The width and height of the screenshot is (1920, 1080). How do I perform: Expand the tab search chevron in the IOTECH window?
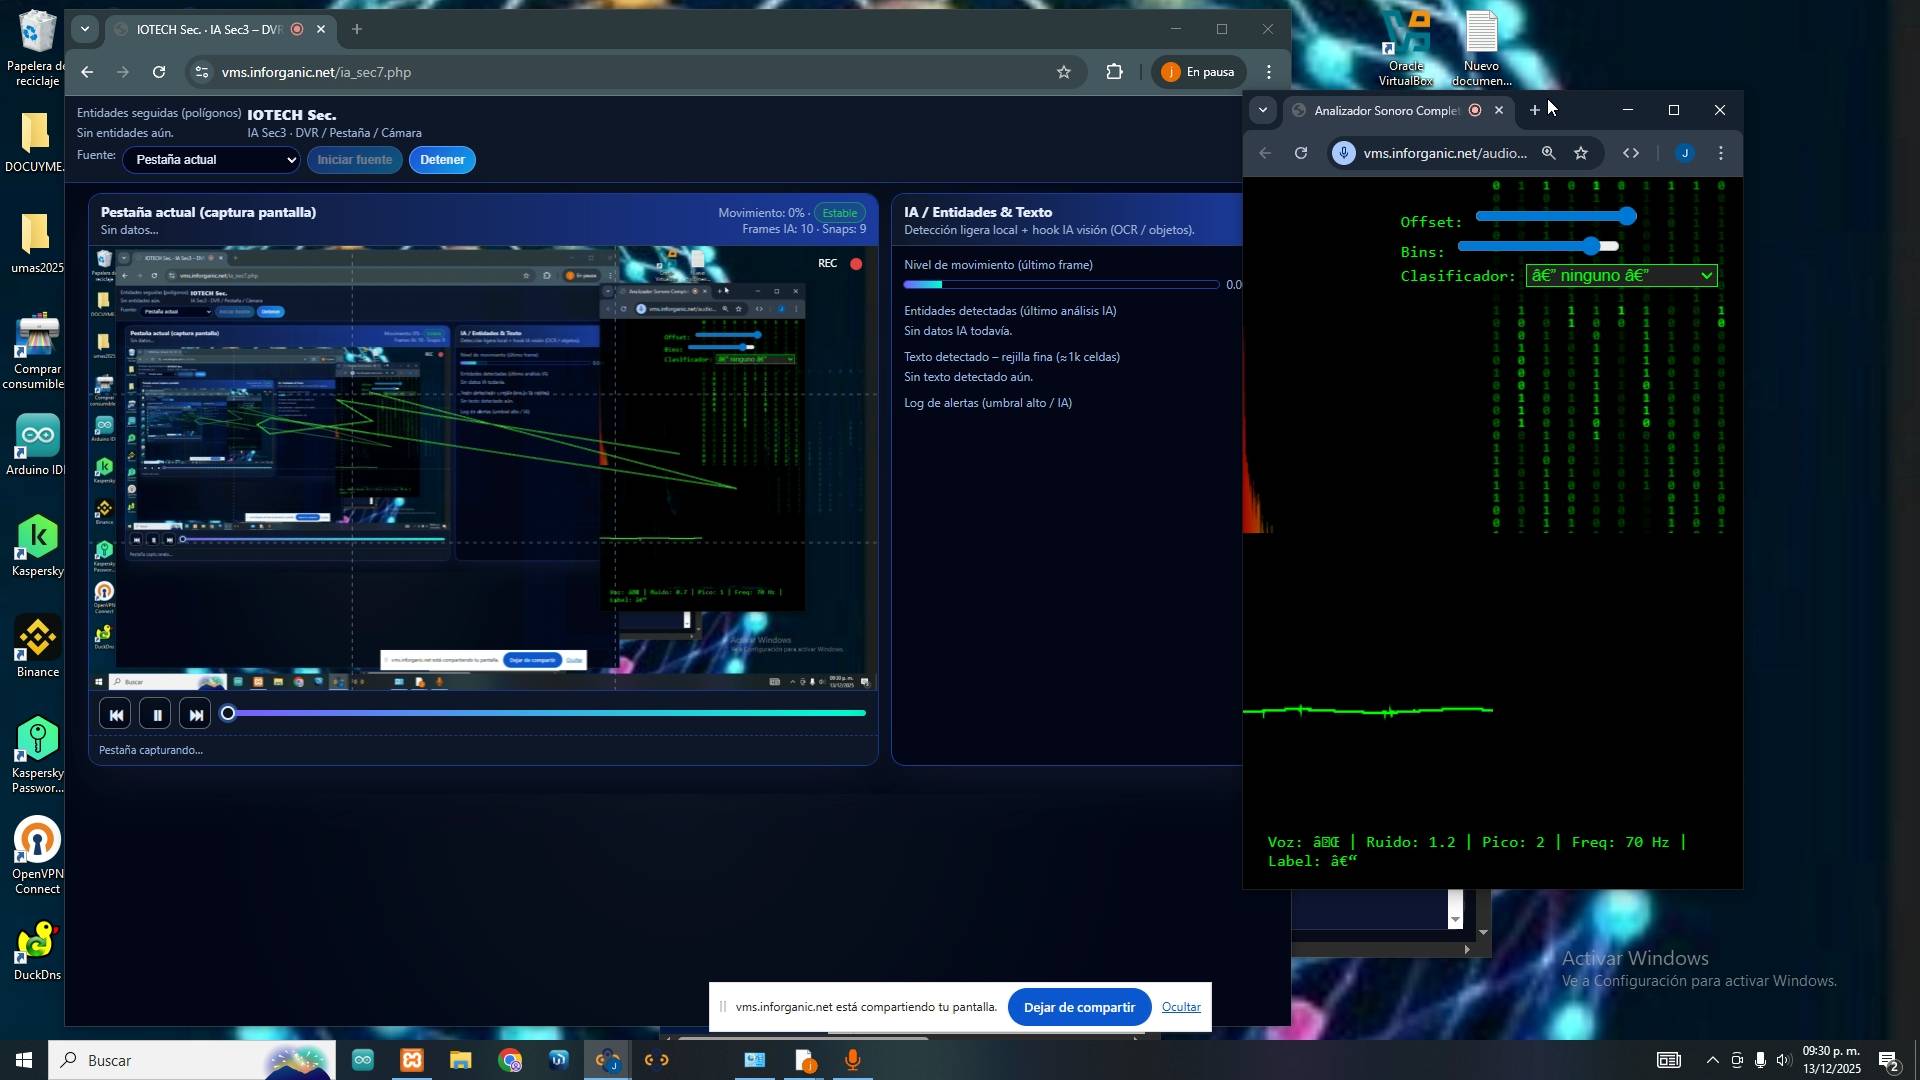pos(85,29)
